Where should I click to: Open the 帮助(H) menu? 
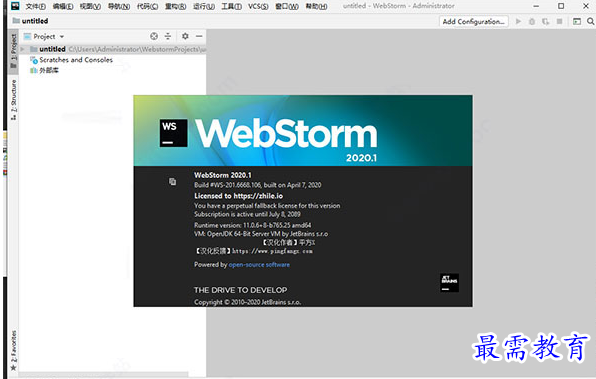pyautogui.click(x=316, y=6)
